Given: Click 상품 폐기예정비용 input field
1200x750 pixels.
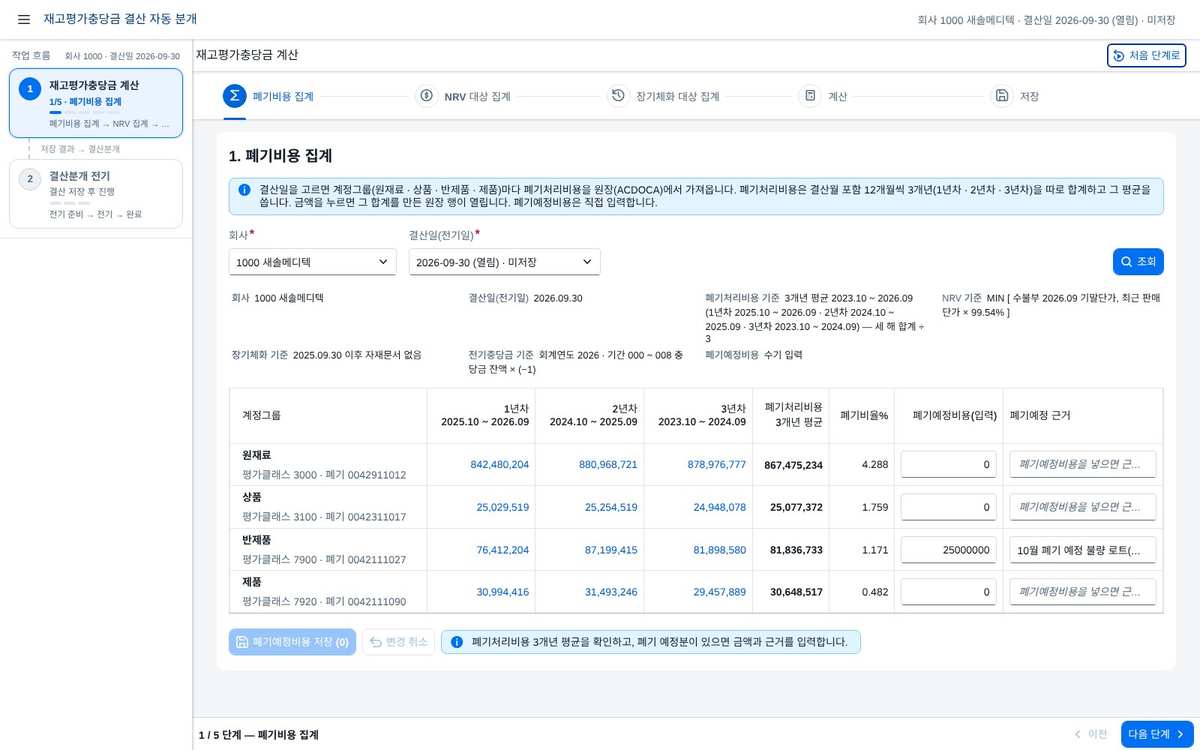Looking at the screenshot, I should tap(948, 507).
